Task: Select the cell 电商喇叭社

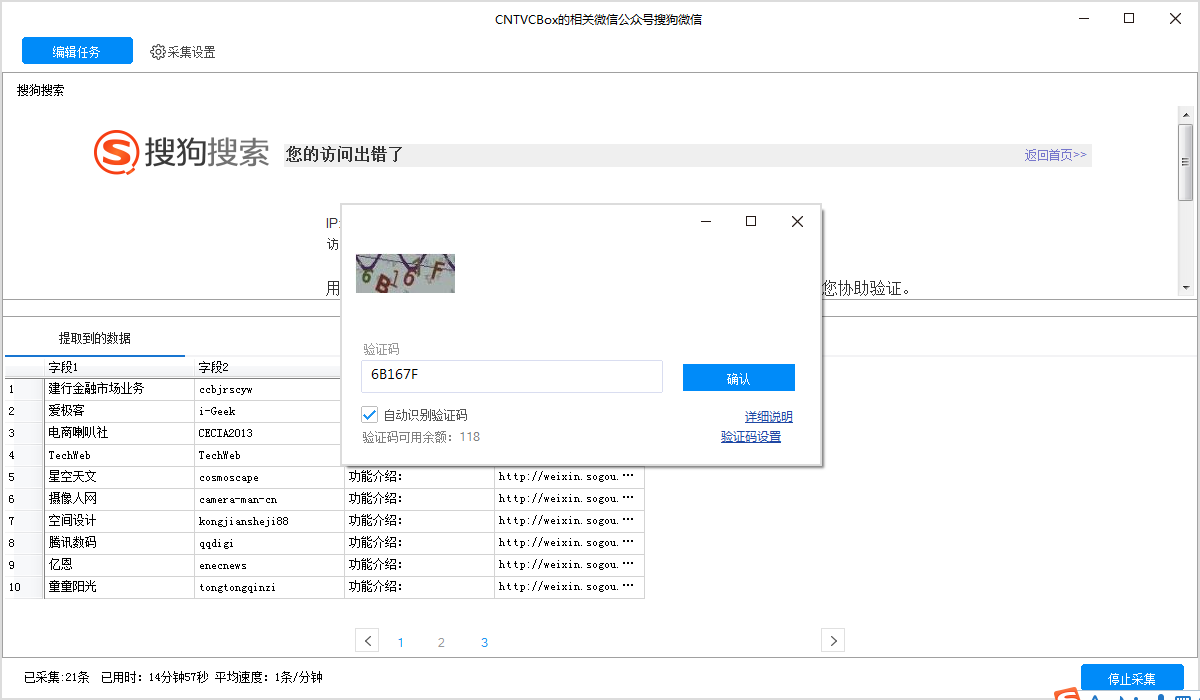Action: (x=119, y=432)
